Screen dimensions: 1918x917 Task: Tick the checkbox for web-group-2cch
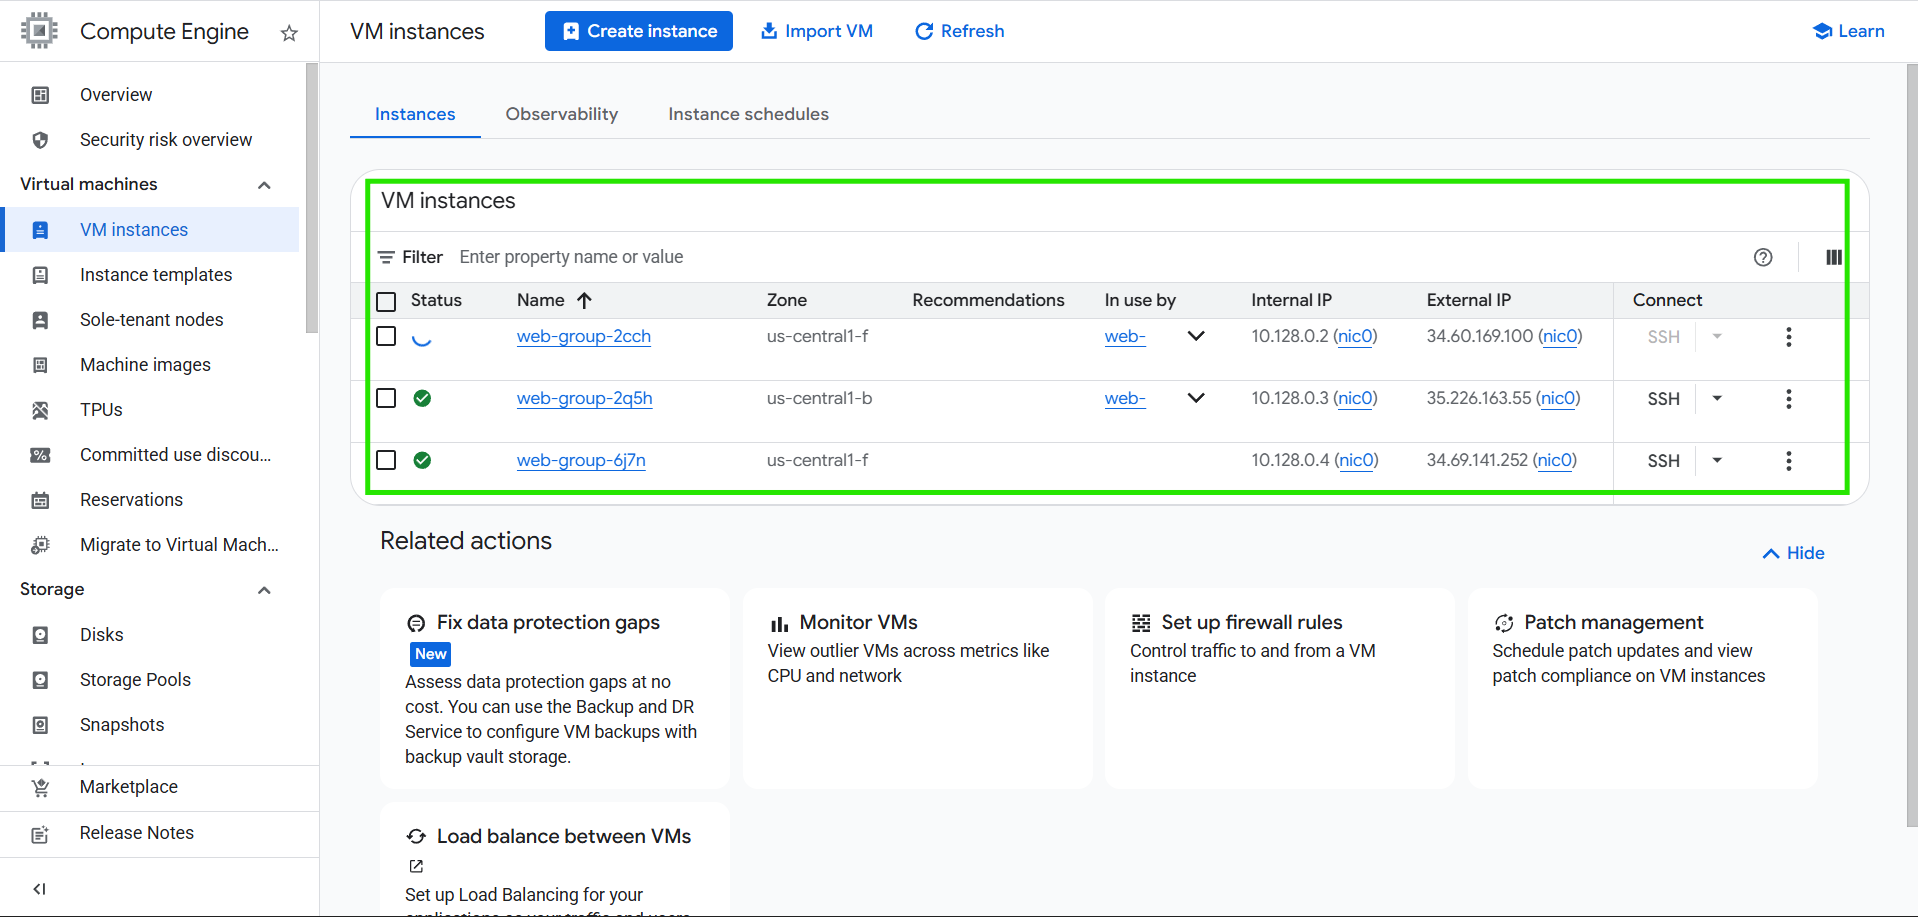tap(386, 336)
